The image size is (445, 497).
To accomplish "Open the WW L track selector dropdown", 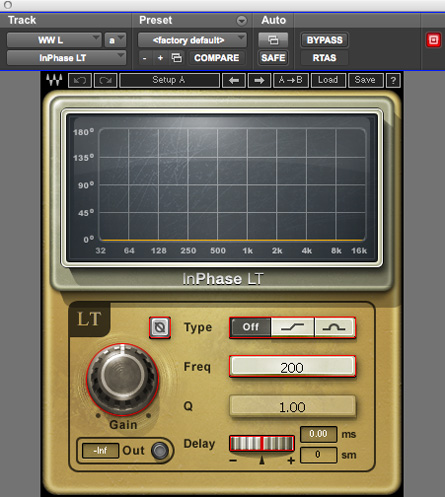I will point(54,40).
